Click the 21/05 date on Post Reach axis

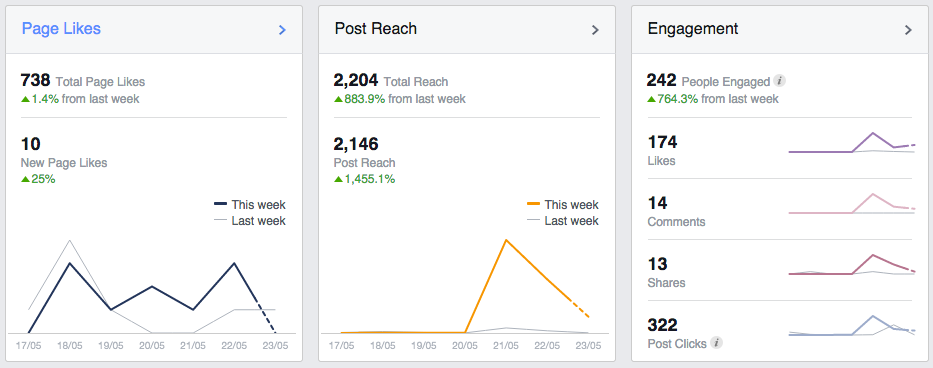point(505,346)
